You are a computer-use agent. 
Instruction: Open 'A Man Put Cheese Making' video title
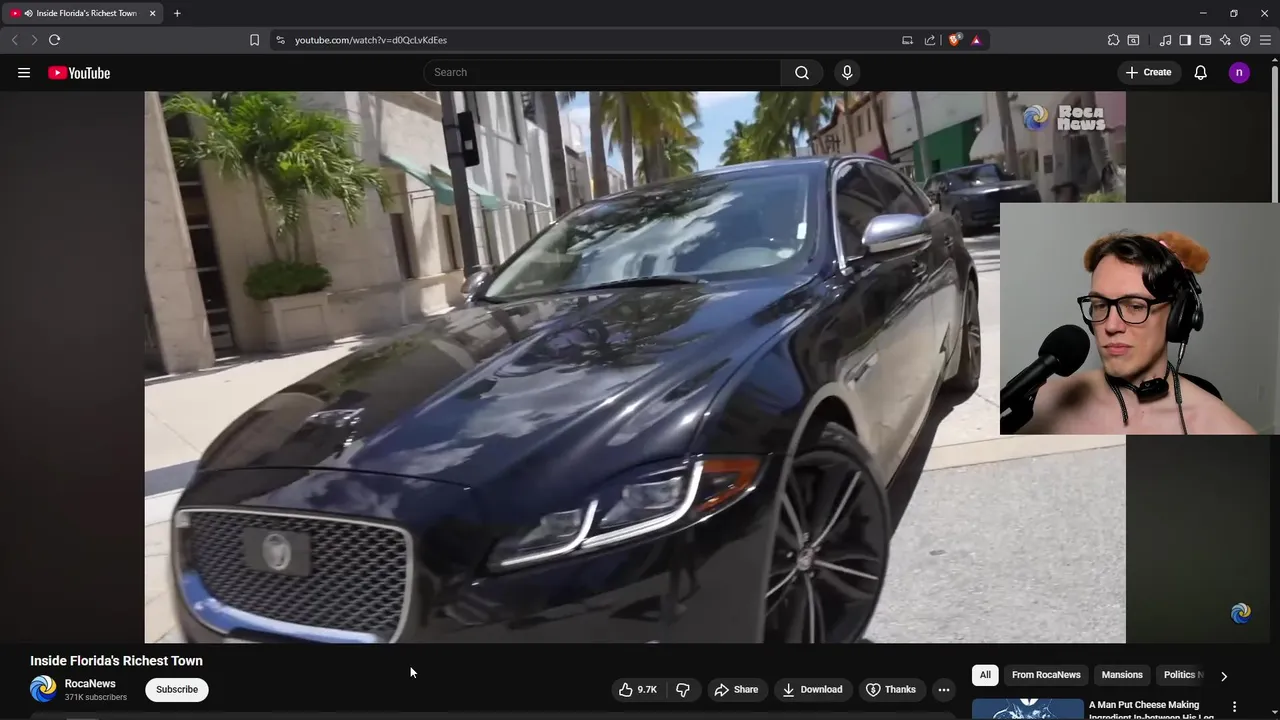coord(1150,710)
